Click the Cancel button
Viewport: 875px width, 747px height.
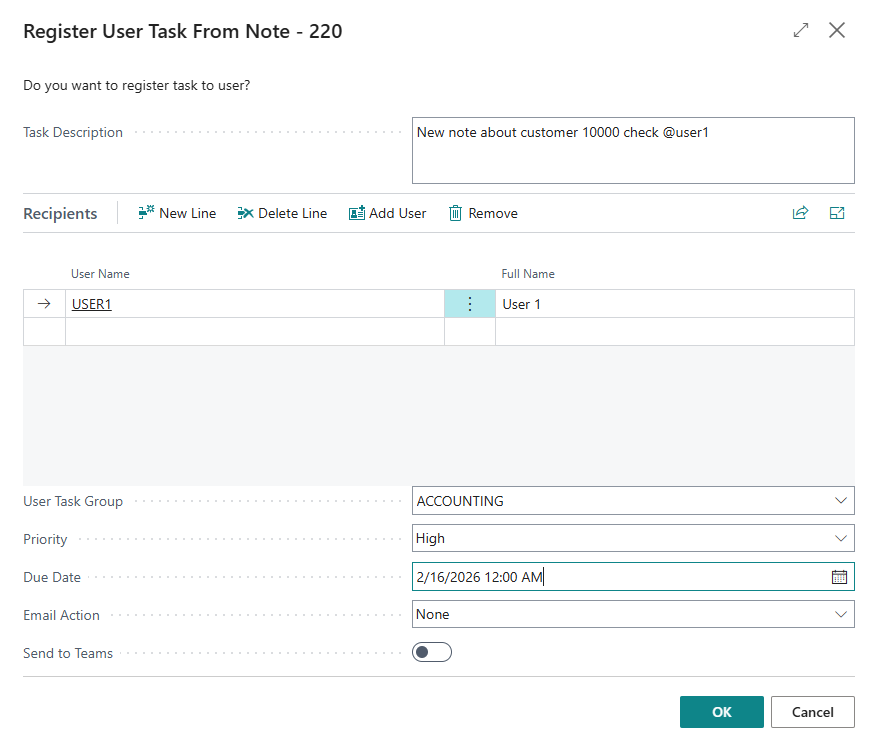[x=812, y=712]
